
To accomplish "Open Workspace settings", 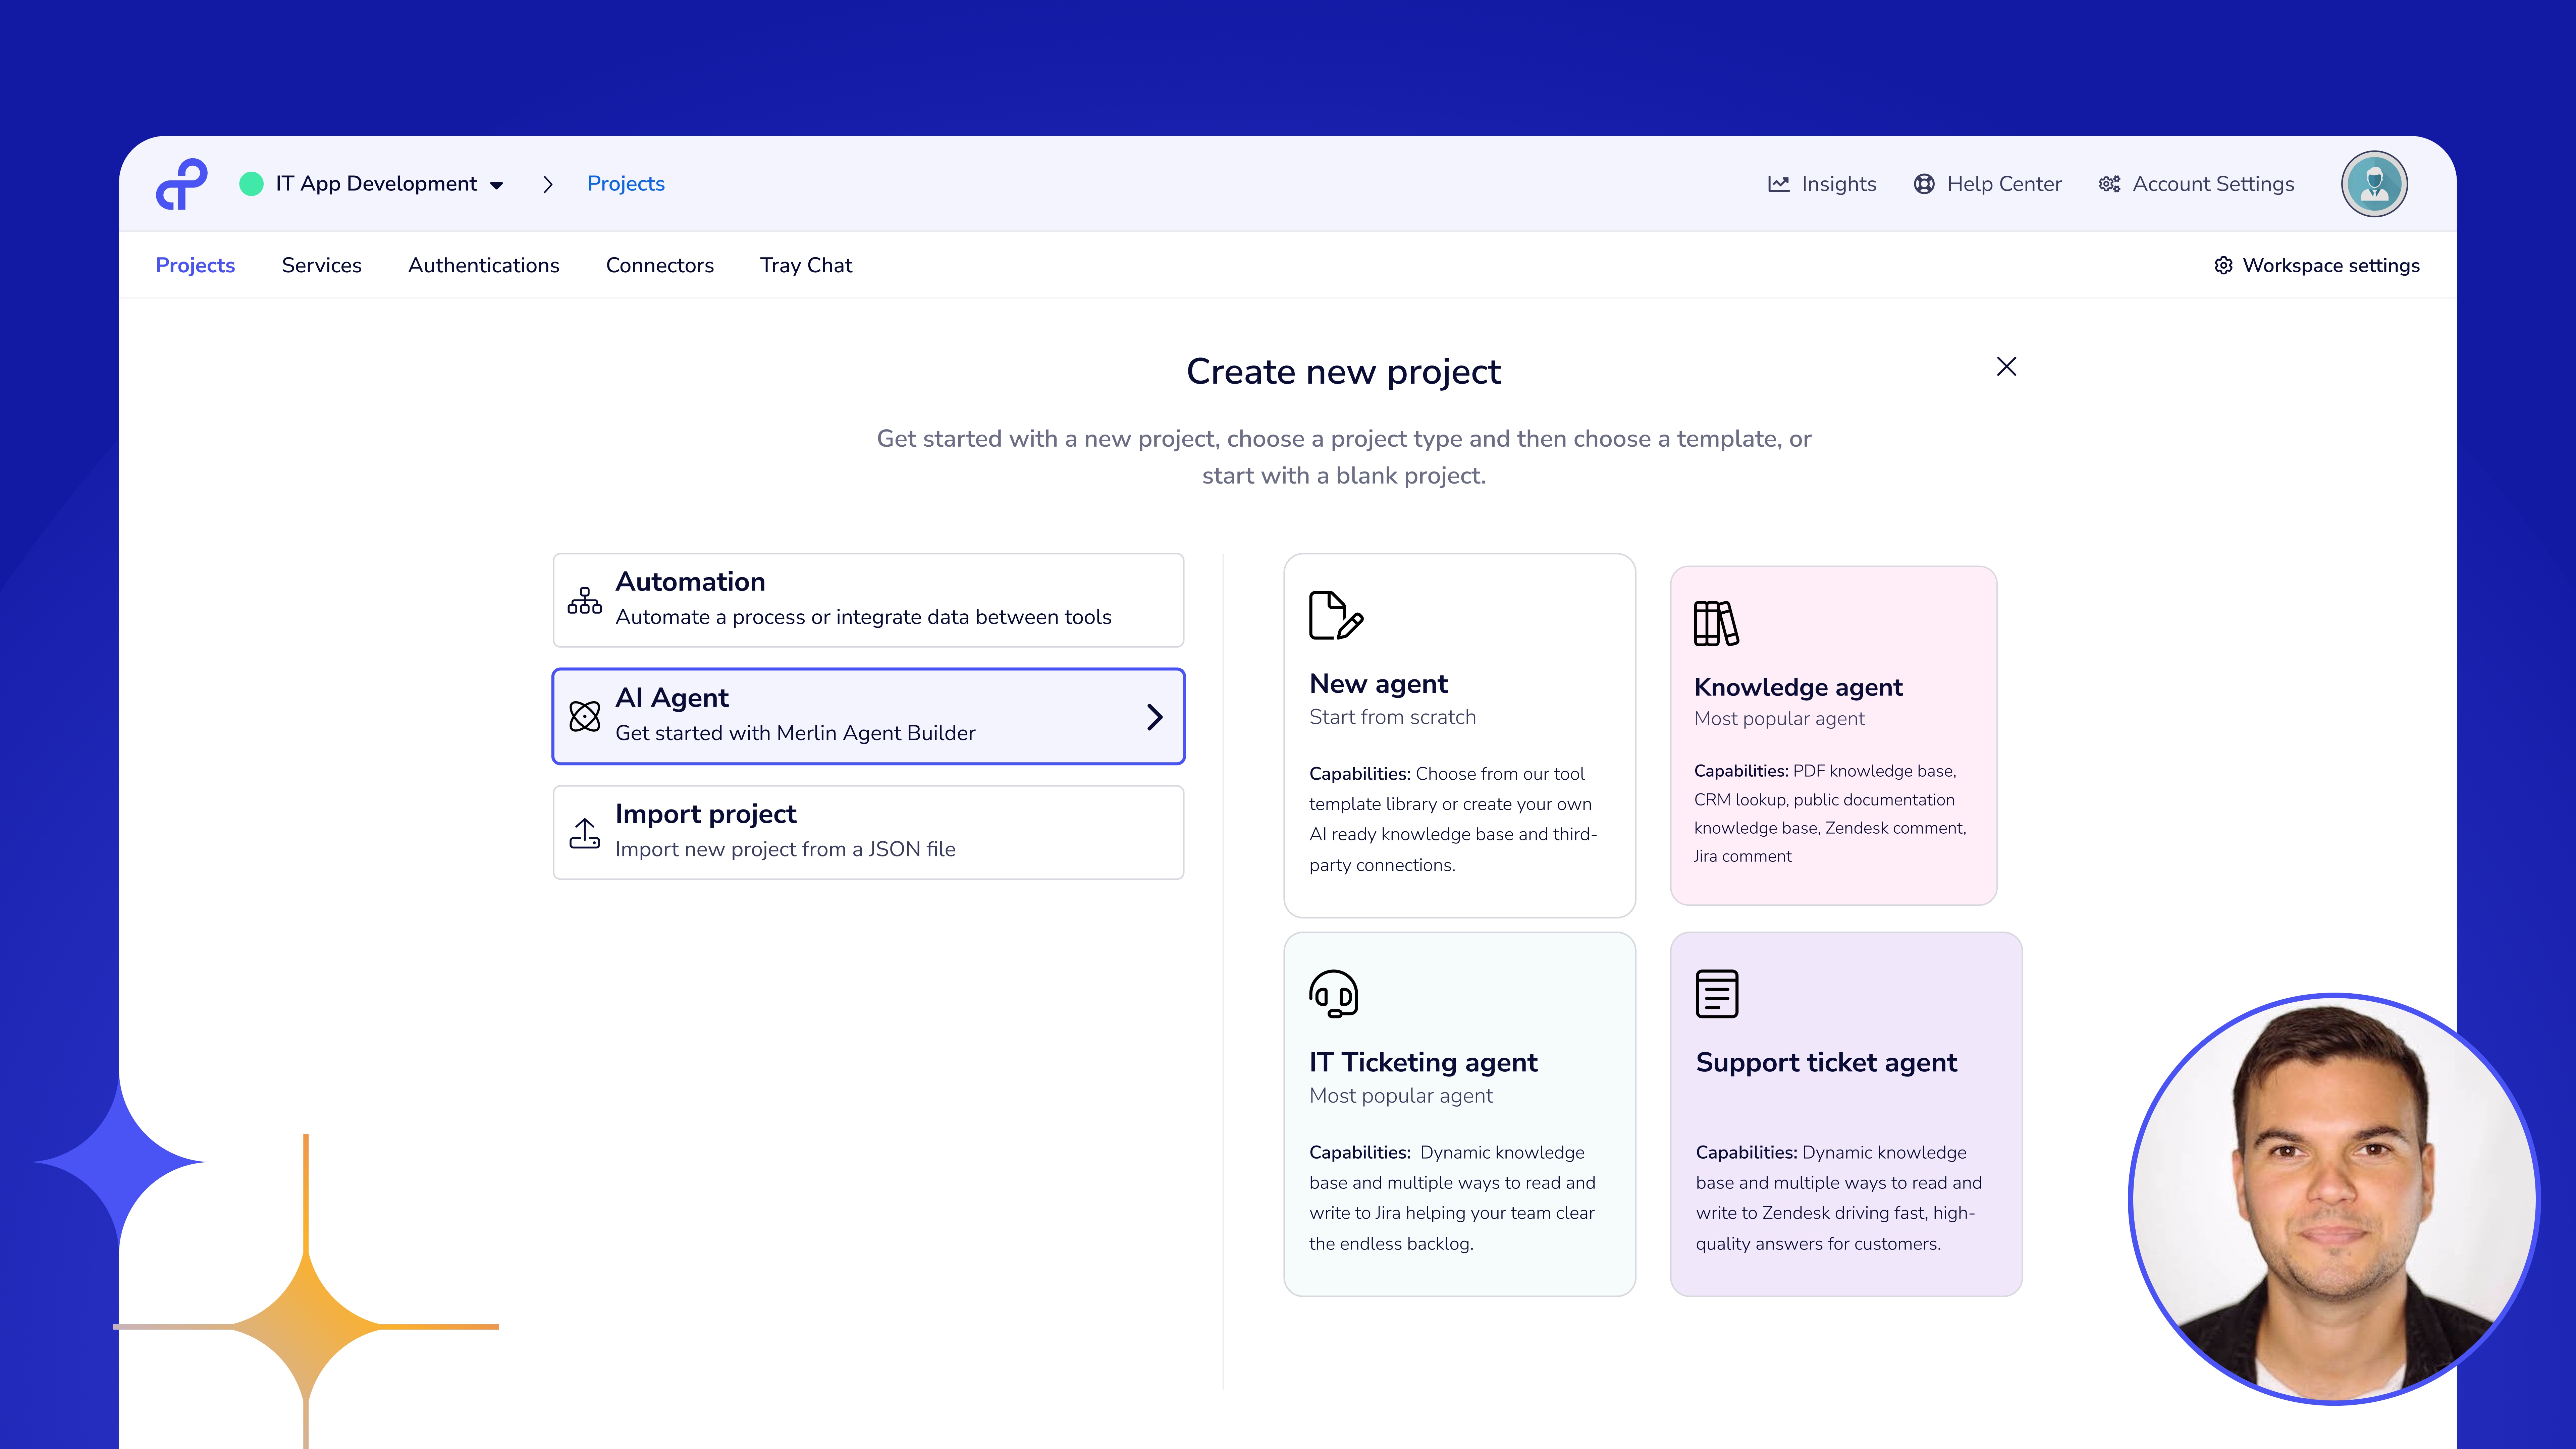I will pos(2317,265).
